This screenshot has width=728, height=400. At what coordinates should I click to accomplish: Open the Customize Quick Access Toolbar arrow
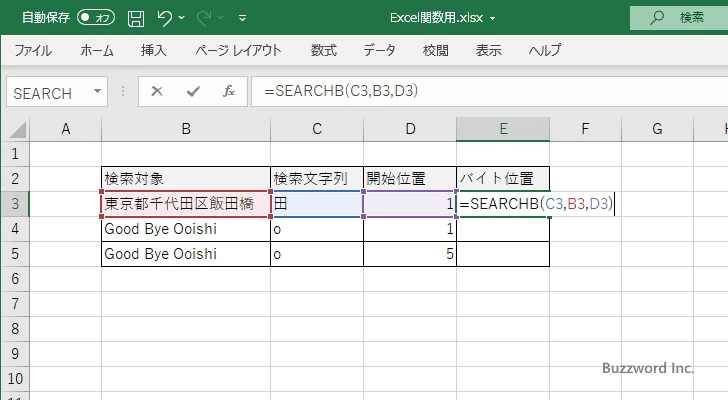(x=242, y=18)
